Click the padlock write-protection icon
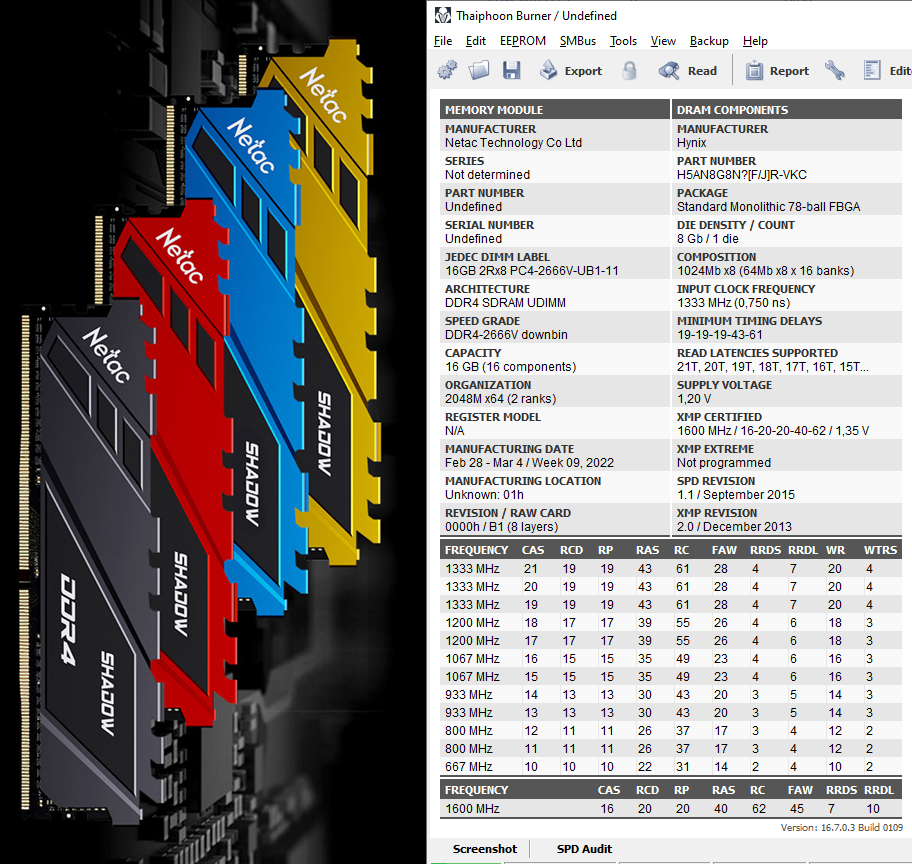Viewport: 912px width, 864px height. (x=629, y=70)
